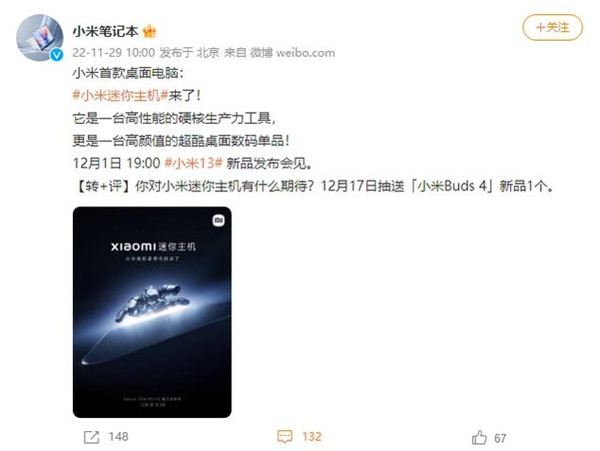This screenshot has height=451, width=600.
Task: Click the post timestamp 22-11-29 10:00
Action: (x=114, y=52)
